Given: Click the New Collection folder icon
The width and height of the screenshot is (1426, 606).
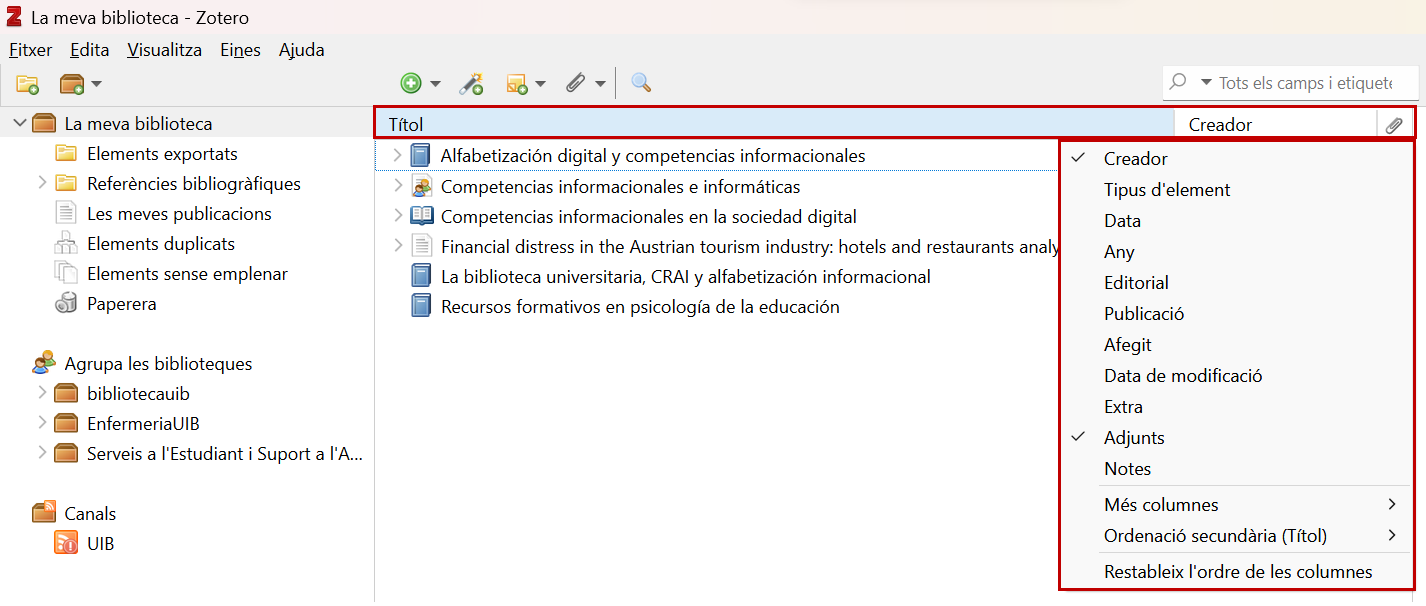Looking at the screenshot, I should click(28, 84).
